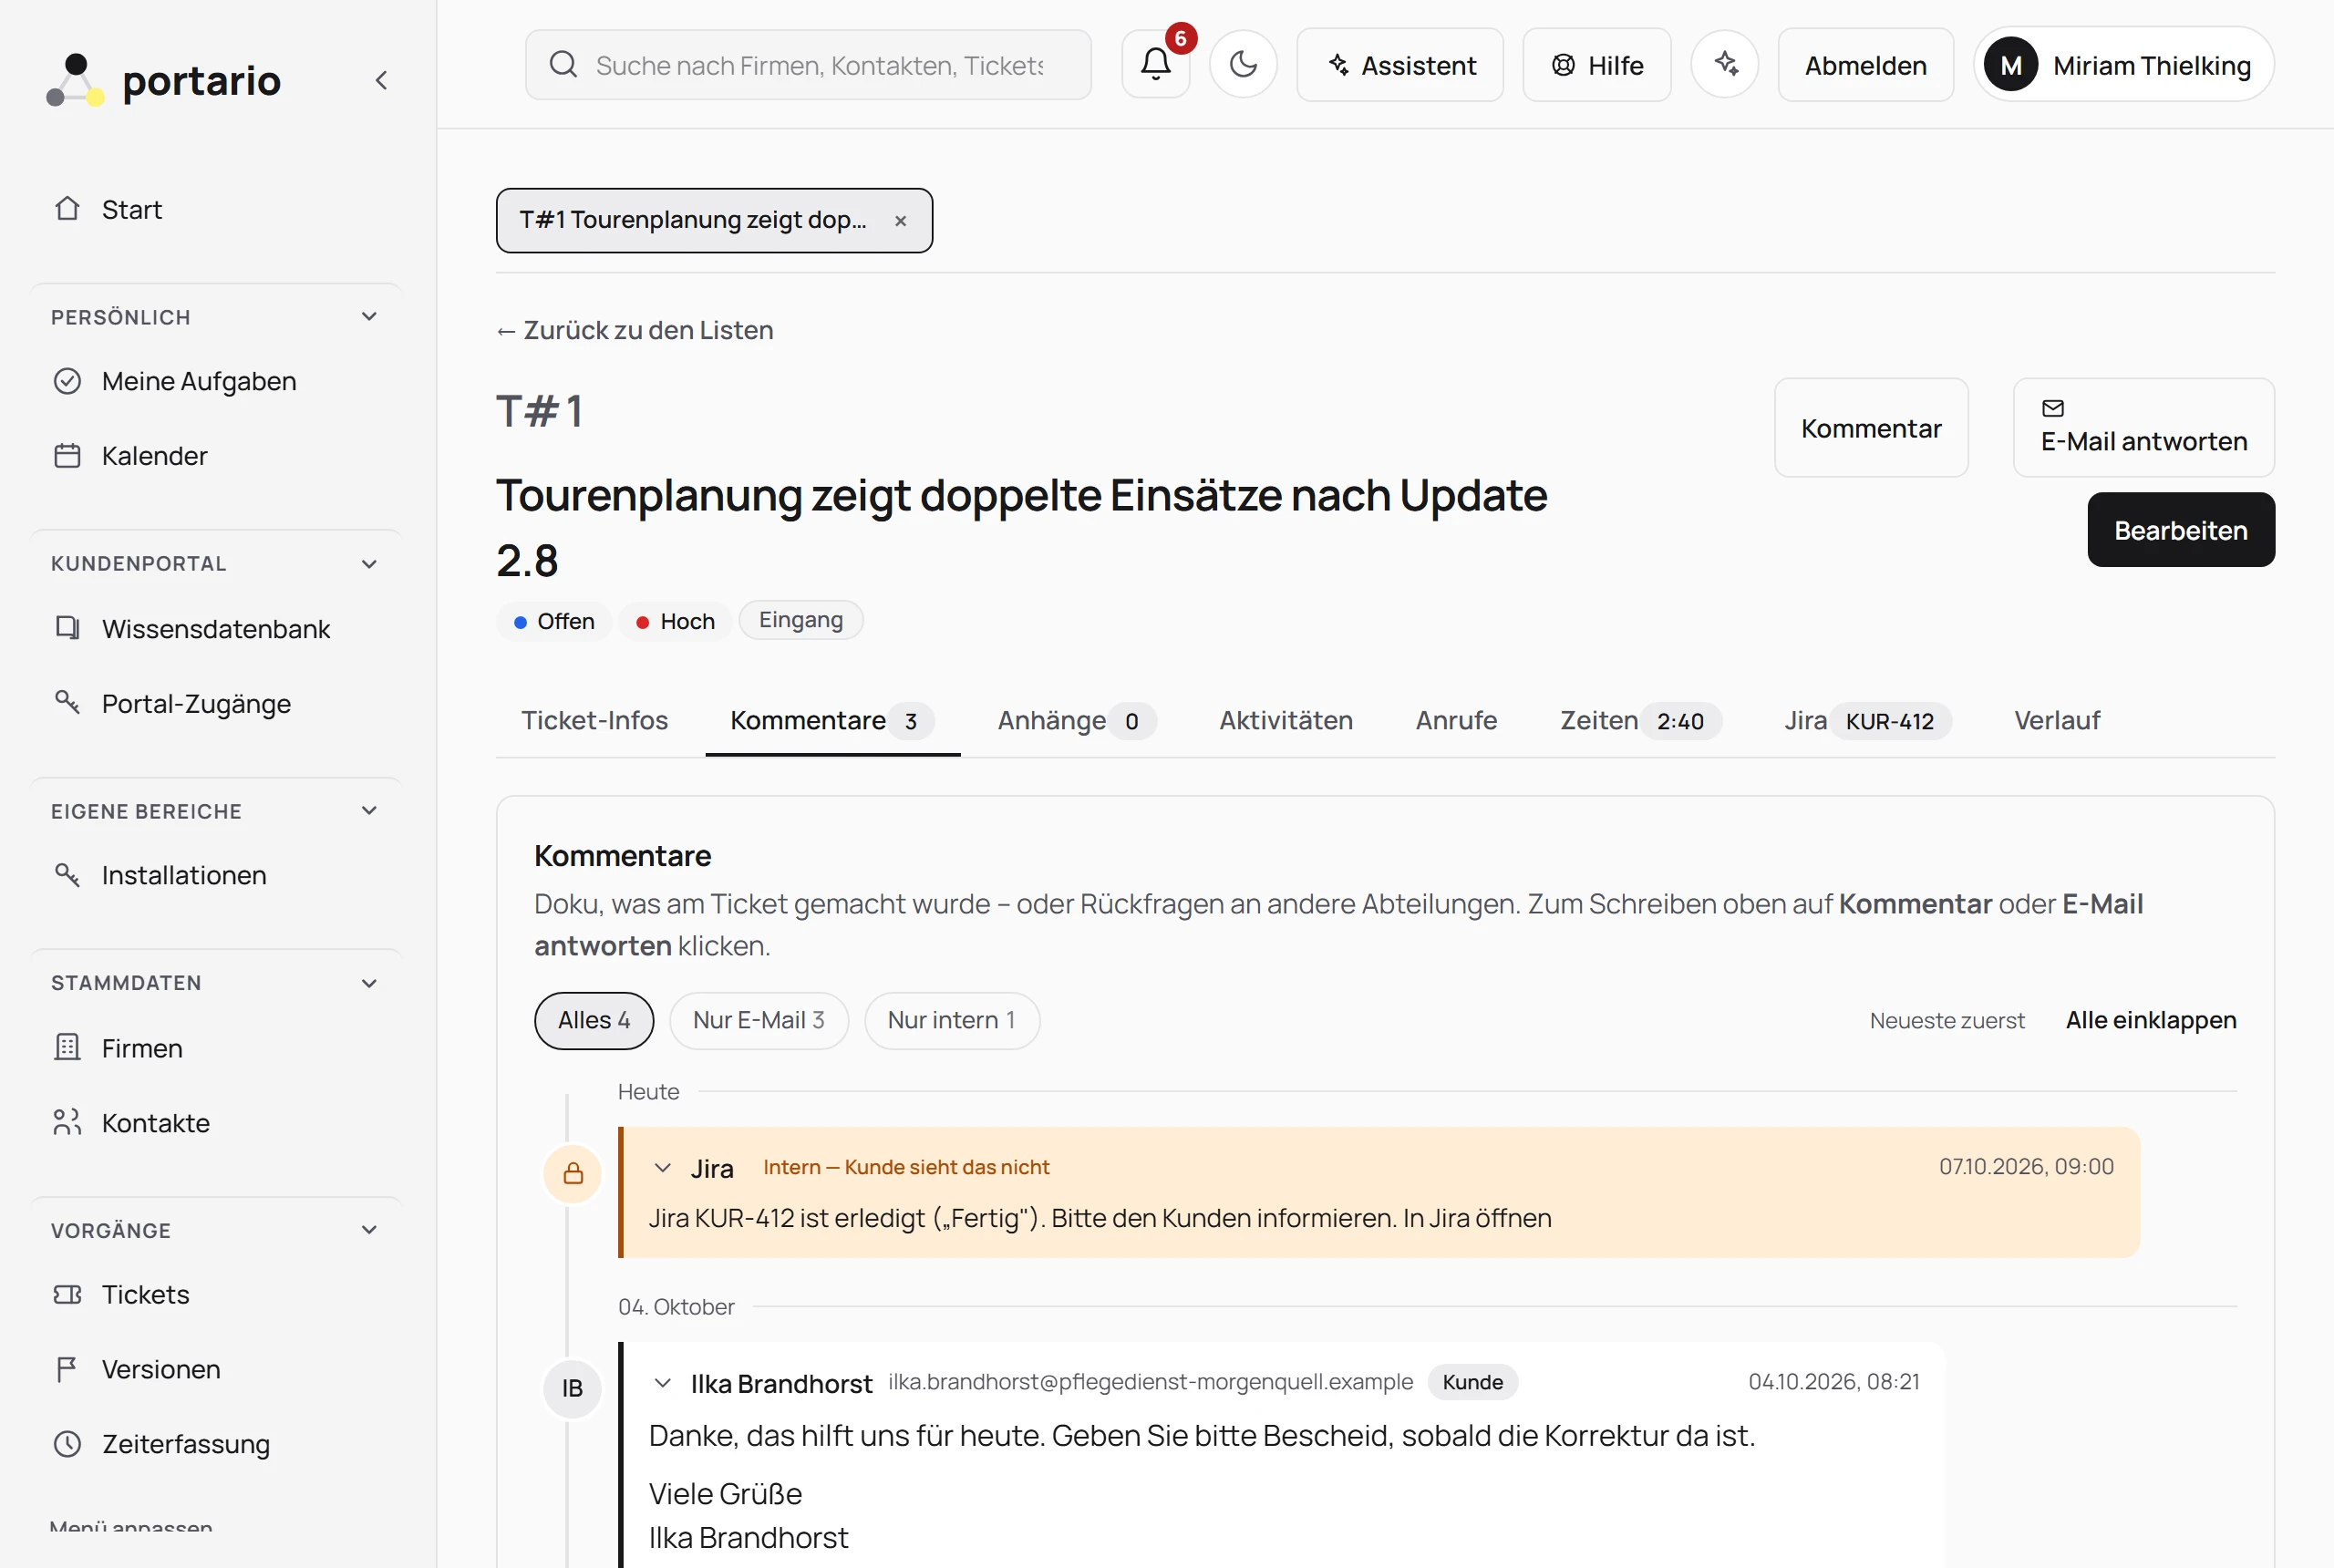2334x1568 pixels.
Task: Open Kalender icon in sidebar
Action: 67,456
